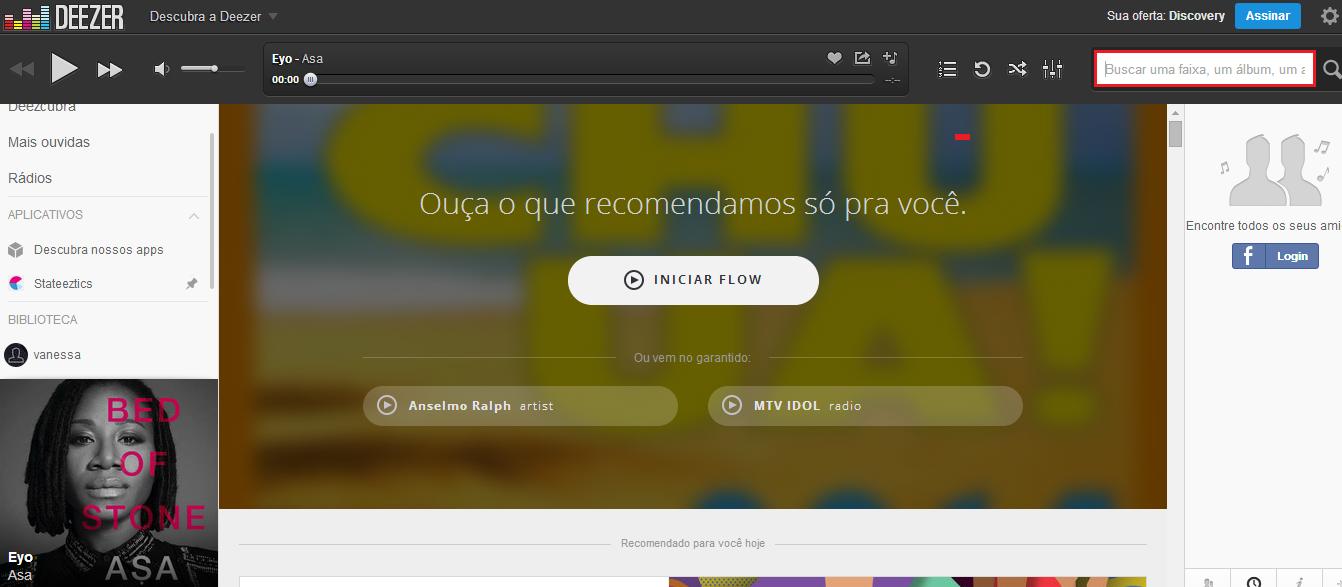Open Mais ouvidas in sidebar
The image size is (1342, 587).
pos(49,142)
